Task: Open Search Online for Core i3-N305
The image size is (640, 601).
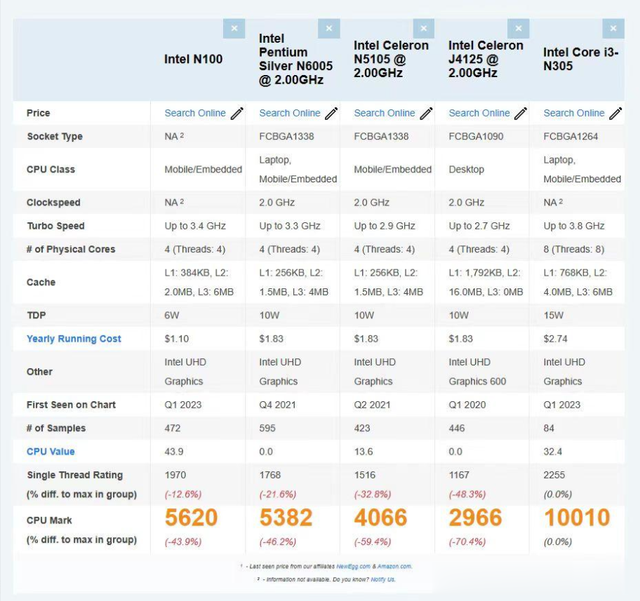Action: pos(574,113)
